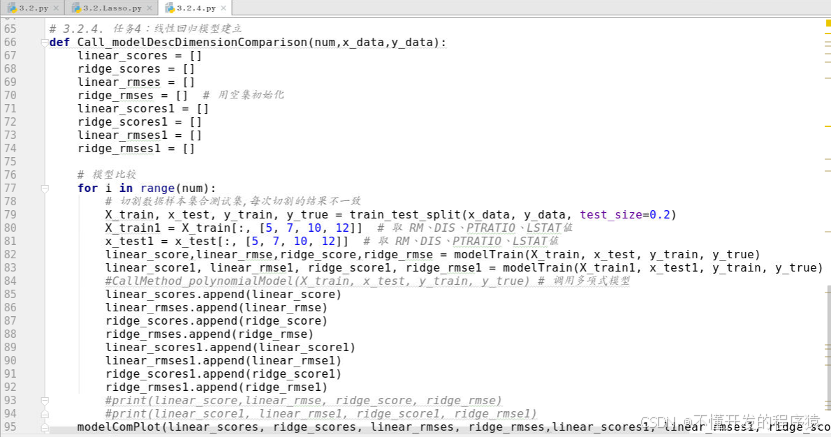The image size is (832, 438).
Task: Toggle the fold marker at line 95
Action: tap(45, 427)
